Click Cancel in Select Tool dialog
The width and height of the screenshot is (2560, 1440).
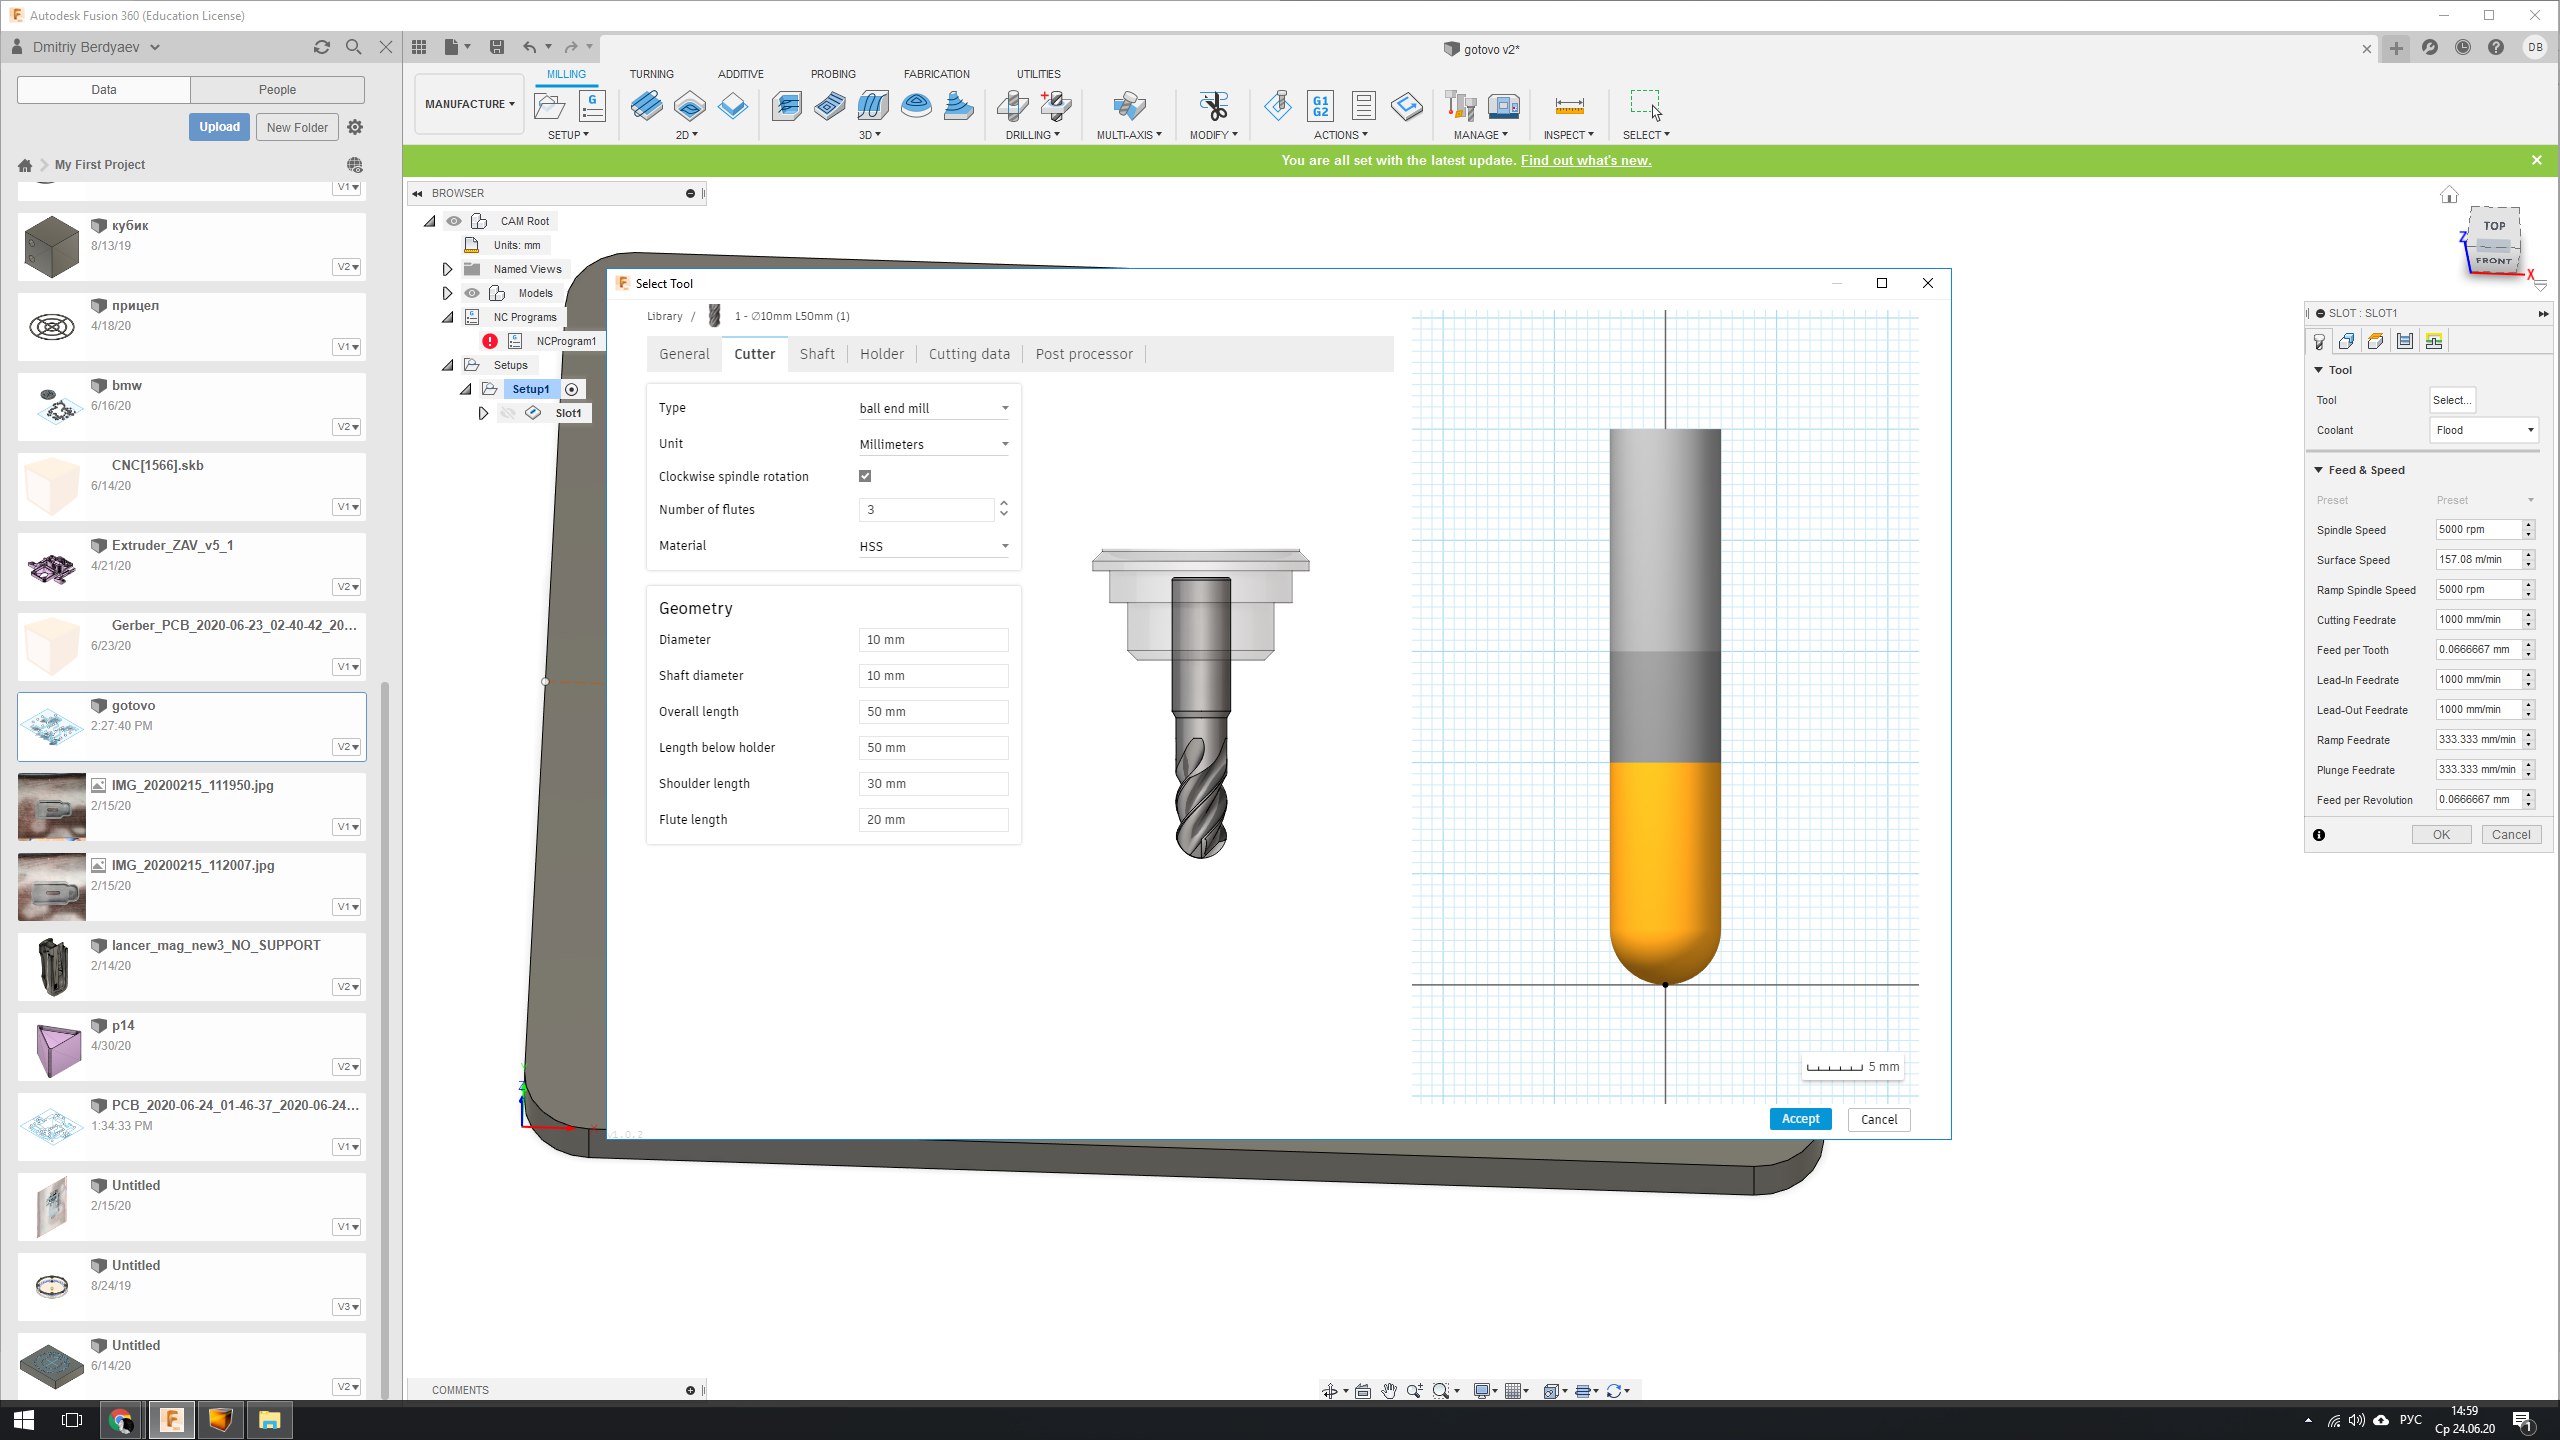click(1879, 1119)
